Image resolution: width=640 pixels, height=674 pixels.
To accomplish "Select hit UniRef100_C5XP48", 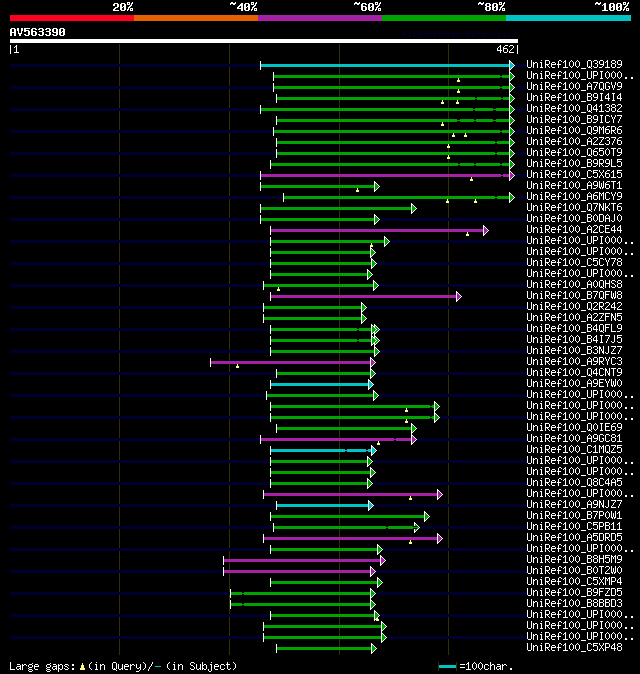I will click(x=574, y=647).
